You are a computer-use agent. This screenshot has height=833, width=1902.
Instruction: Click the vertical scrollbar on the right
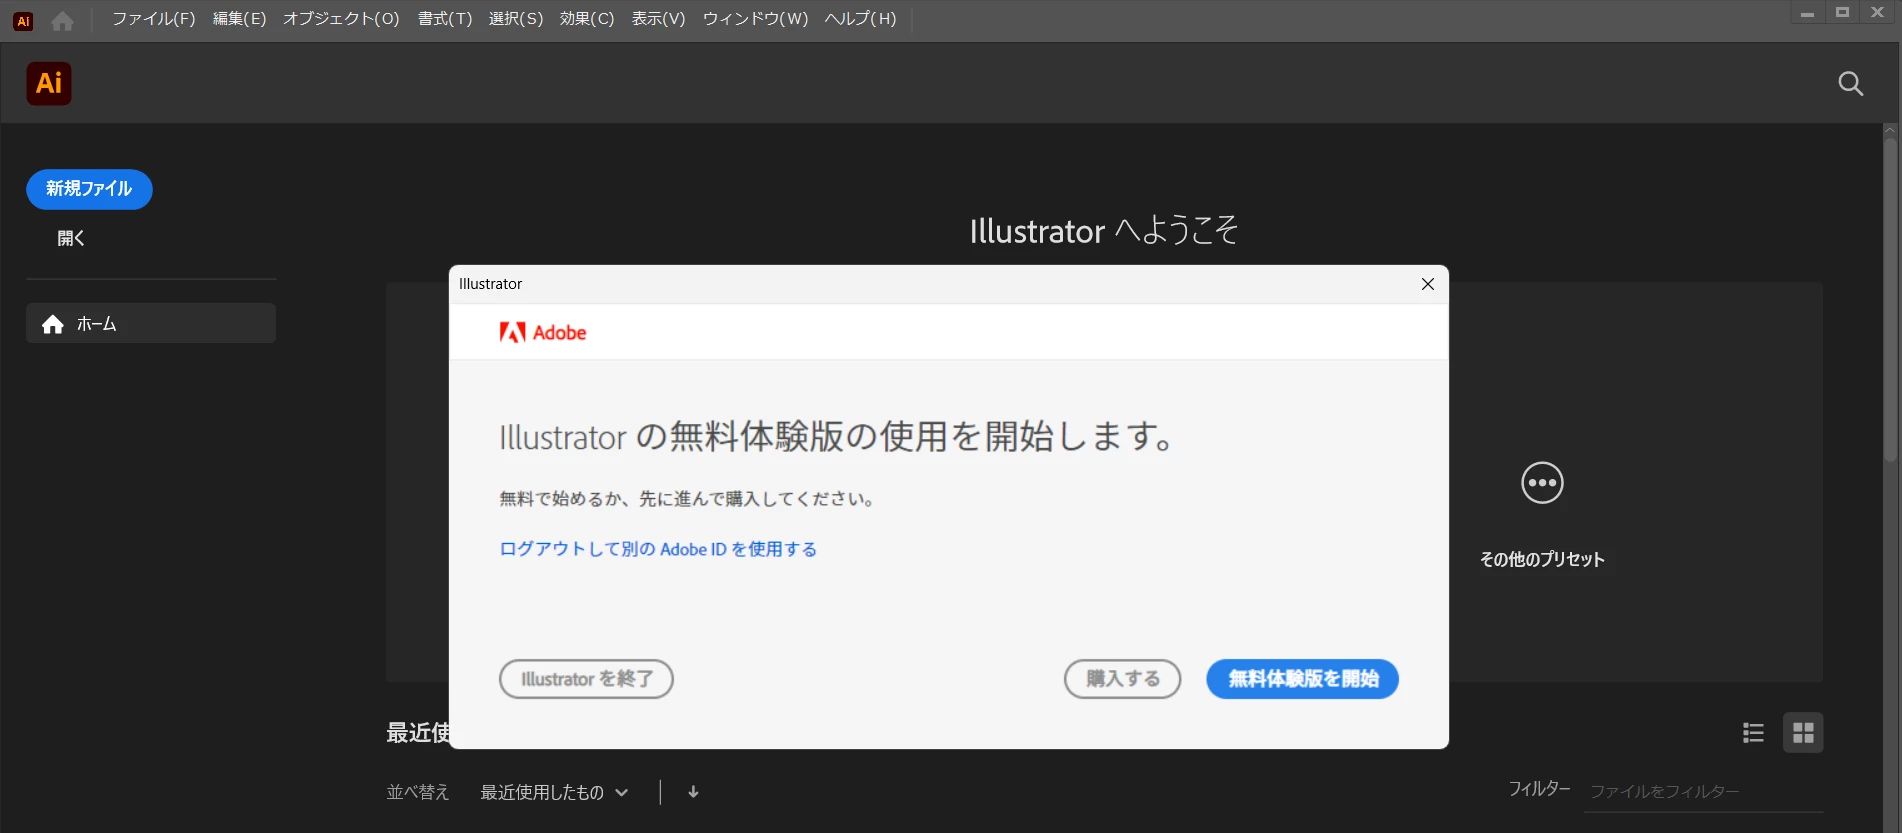pos(1890,300)
